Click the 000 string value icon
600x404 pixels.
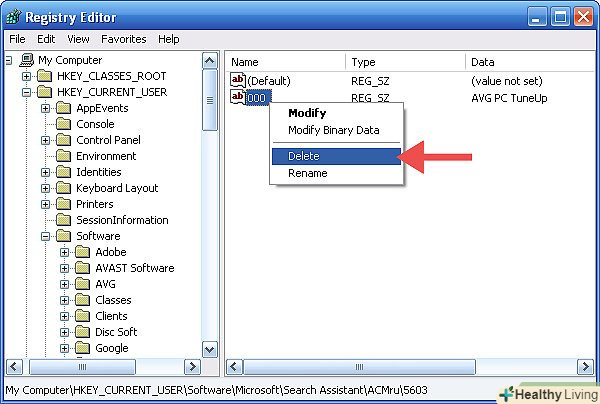point(238,97)
